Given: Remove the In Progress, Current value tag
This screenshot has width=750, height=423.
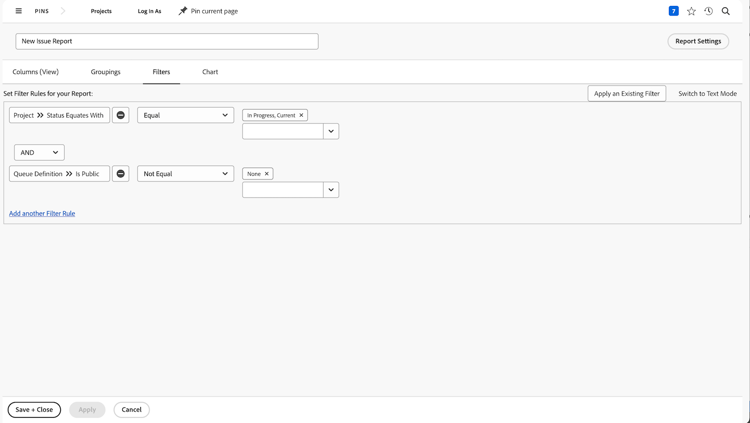Looking at the screenshot, I should (301, 115).
